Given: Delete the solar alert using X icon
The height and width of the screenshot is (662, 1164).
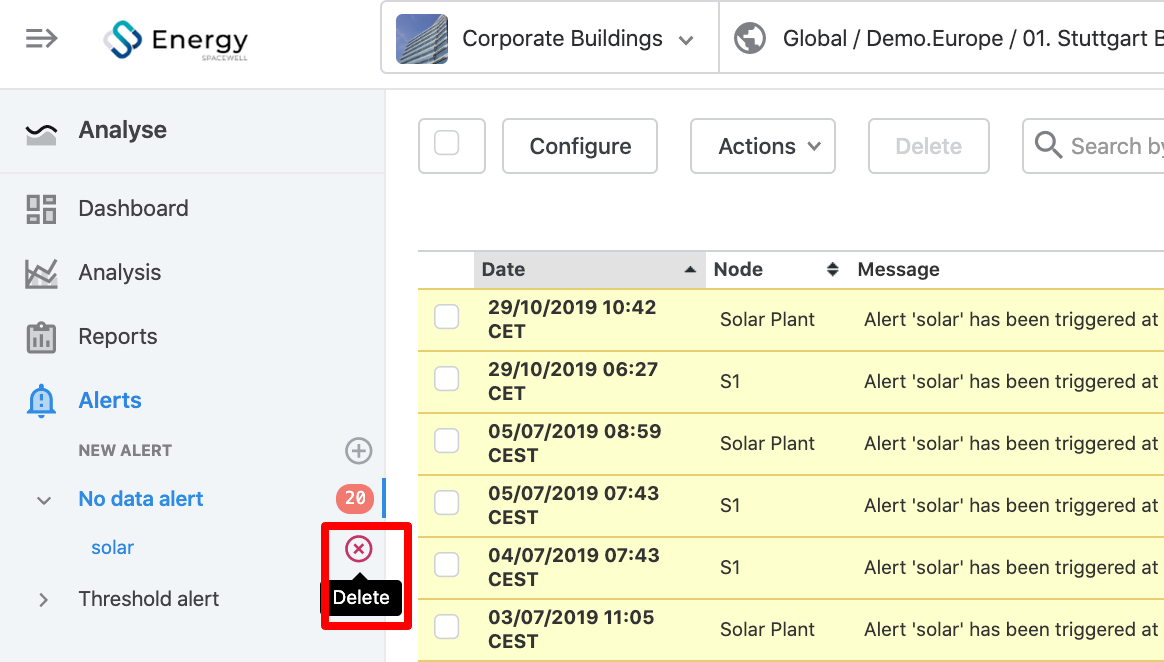Looking at the screenshot, I should [359, 548].
